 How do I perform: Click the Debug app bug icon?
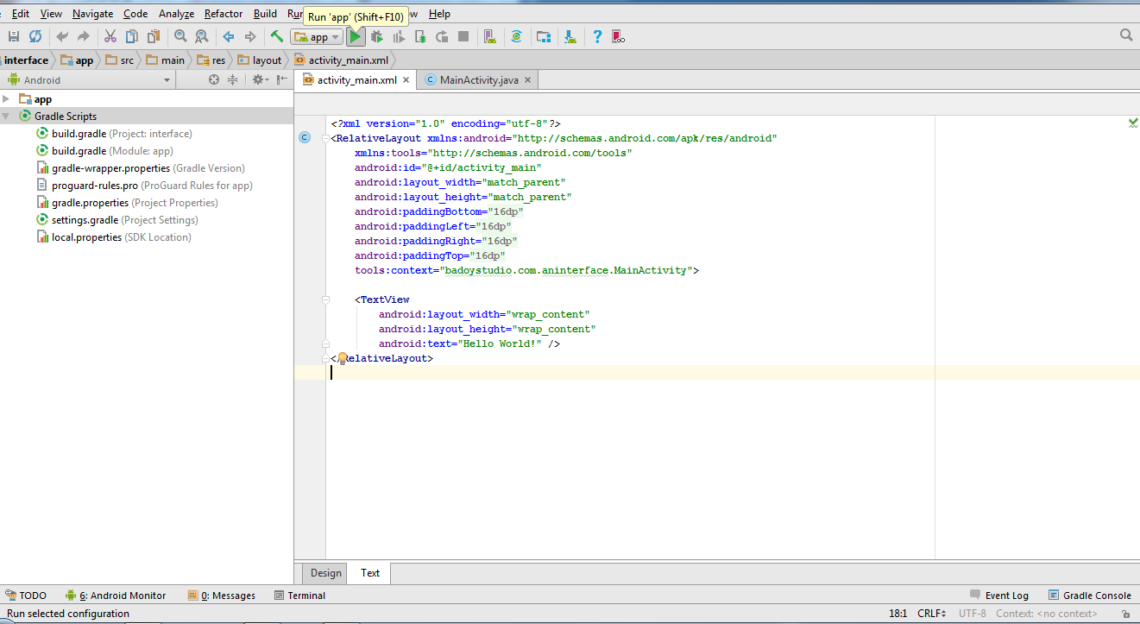[377, 37]
